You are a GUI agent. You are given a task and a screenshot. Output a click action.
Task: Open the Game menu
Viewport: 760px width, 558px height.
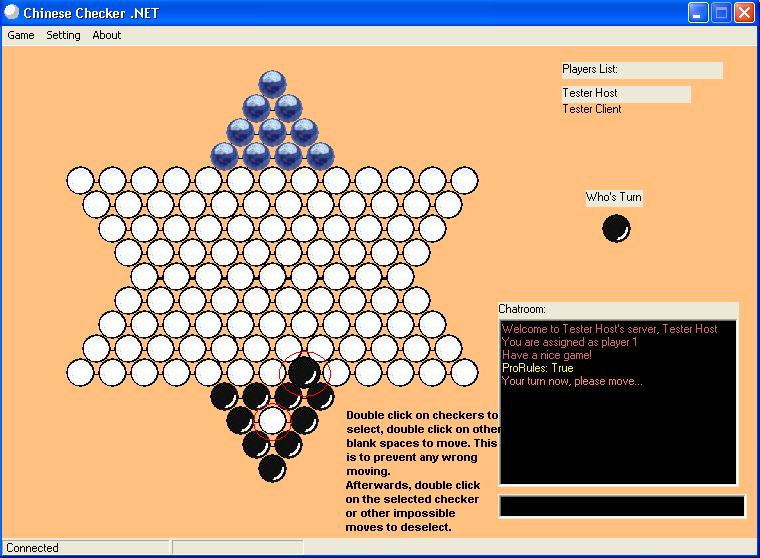click(x=21, y=35)
